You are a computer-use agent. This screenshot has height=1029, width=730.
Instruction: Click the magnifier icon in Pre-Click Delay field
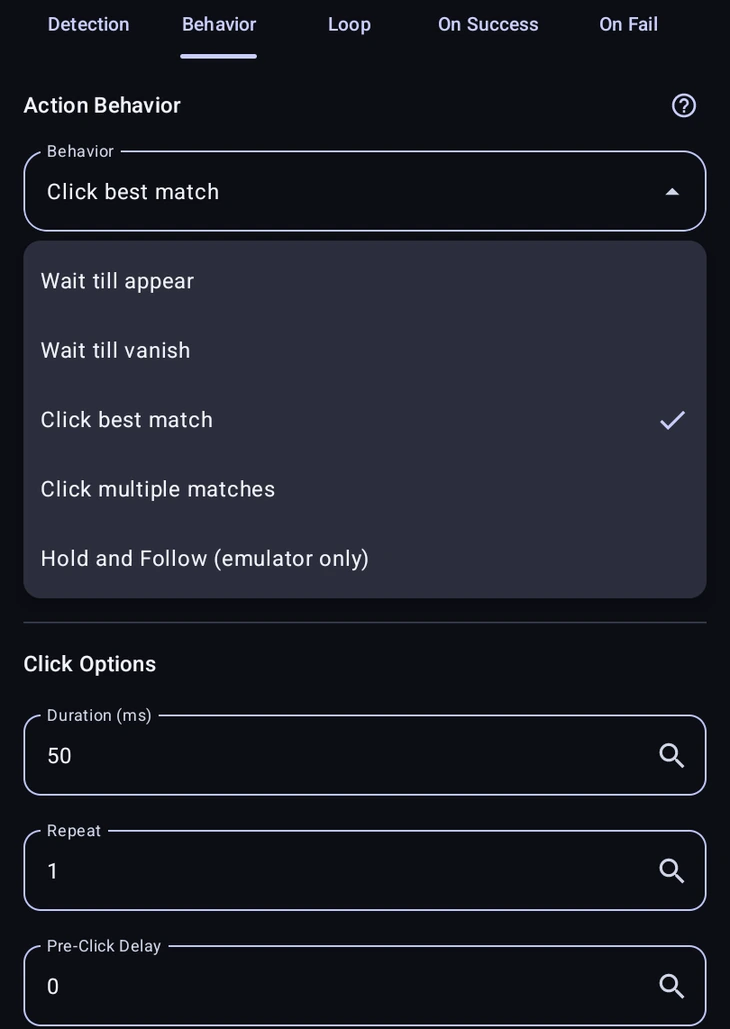[672, 986]
